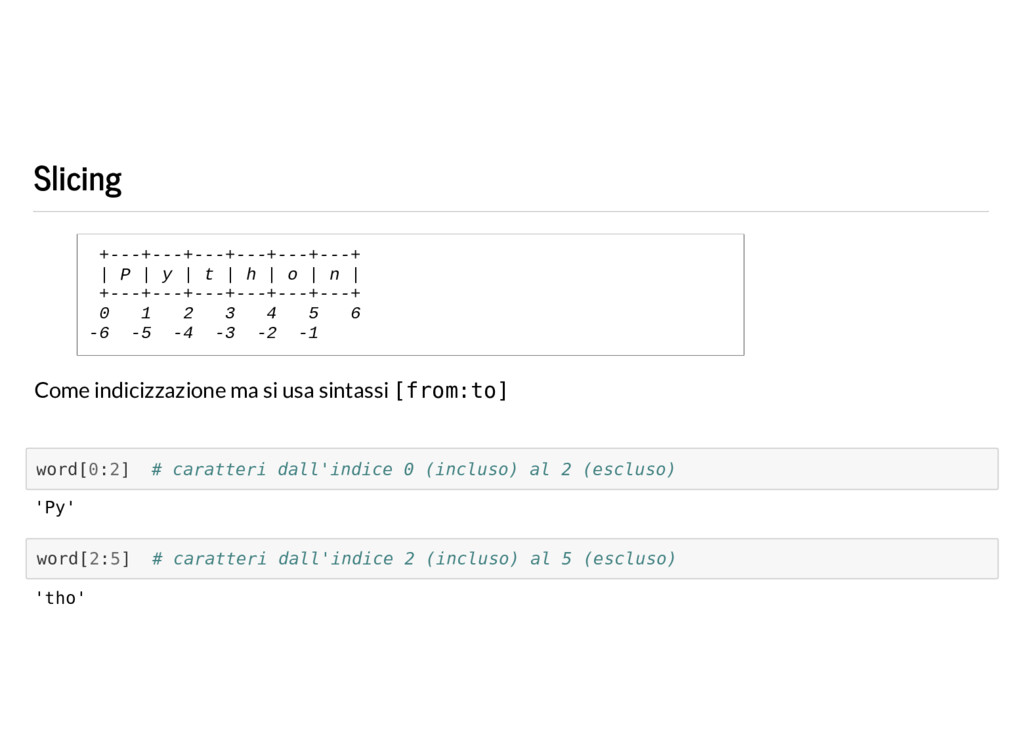Click letter P in the diagram

tap(125, 274)
